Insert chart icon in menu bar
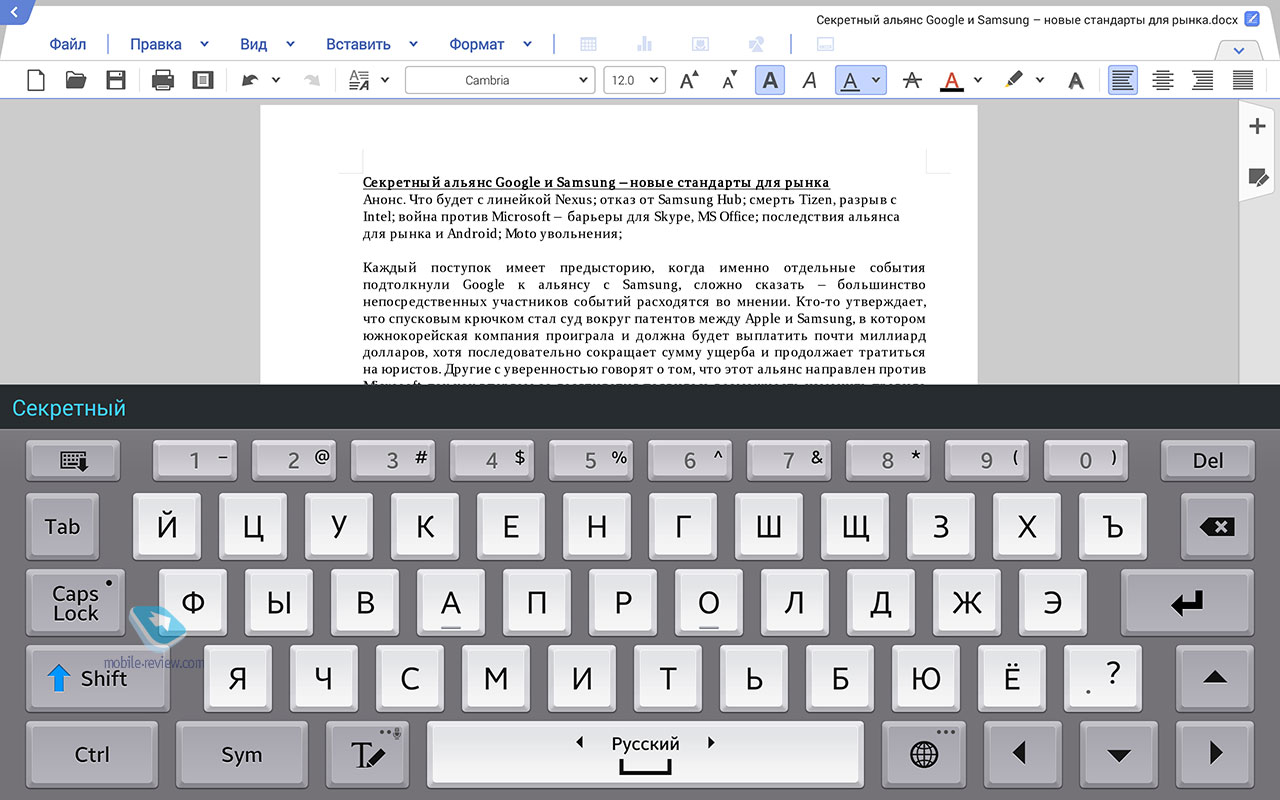Viewport: 1280px width, 800px height. (x=644, y=44)
